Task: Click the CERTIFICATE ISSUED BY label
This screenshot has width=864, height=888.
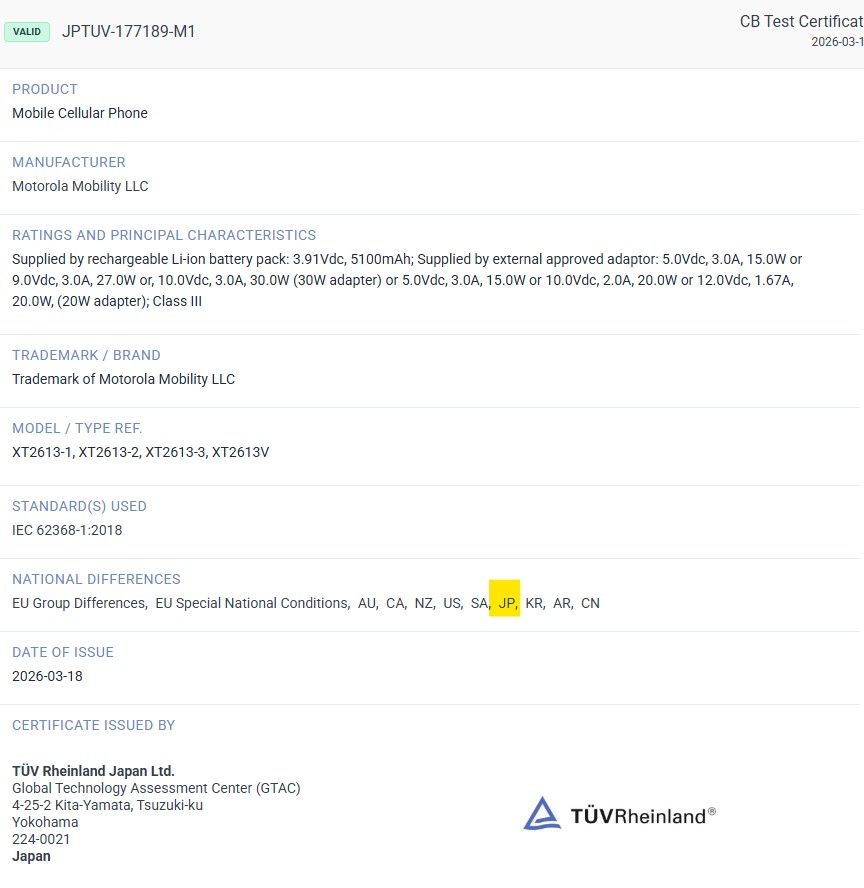Action: coord(94,725)
